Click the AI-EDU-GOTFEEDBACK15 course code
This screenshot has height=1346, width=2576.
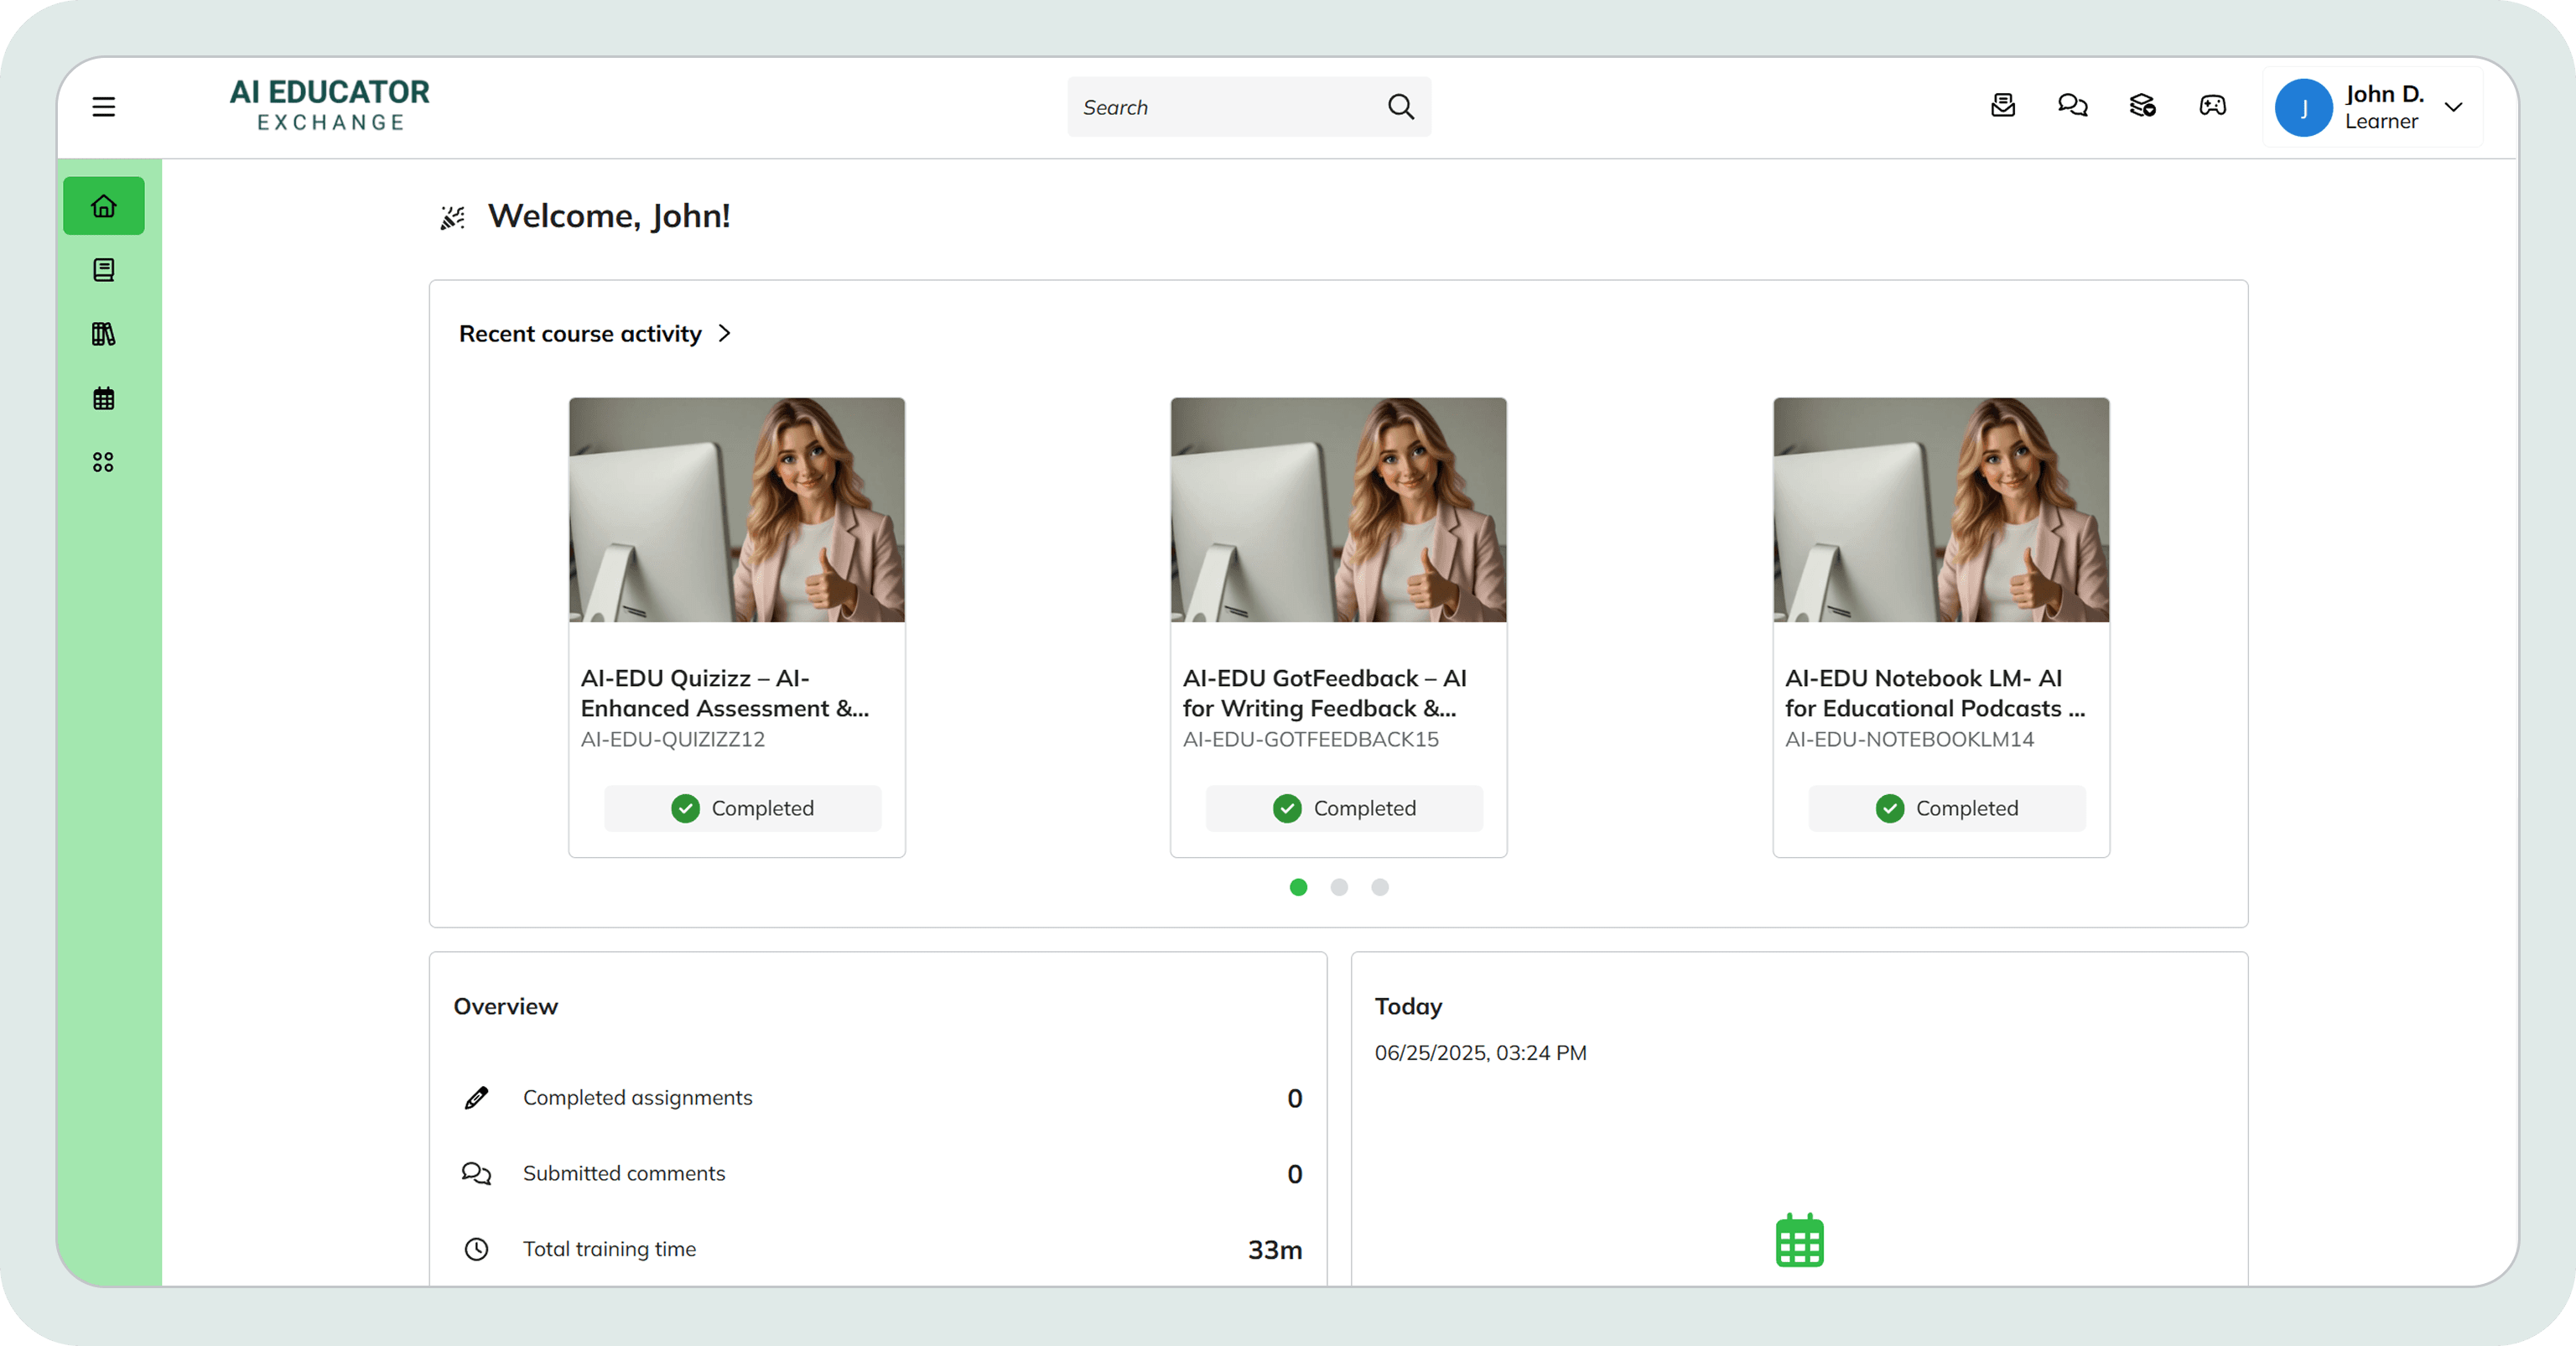[1311, 740]
